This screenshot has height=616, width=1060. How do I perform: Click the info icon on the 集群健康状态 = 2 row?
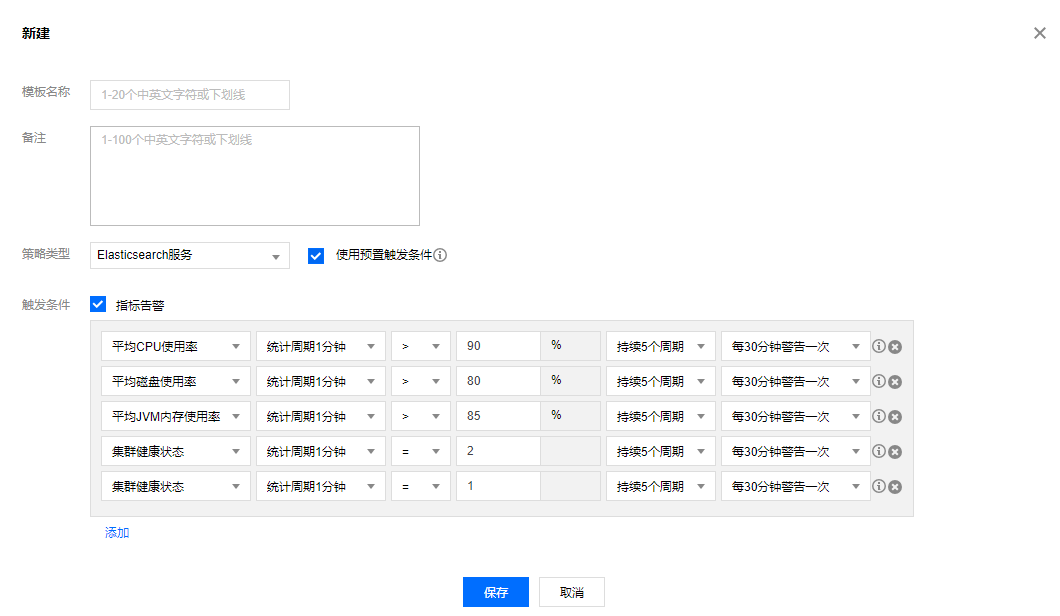click(x=878, y=451)
